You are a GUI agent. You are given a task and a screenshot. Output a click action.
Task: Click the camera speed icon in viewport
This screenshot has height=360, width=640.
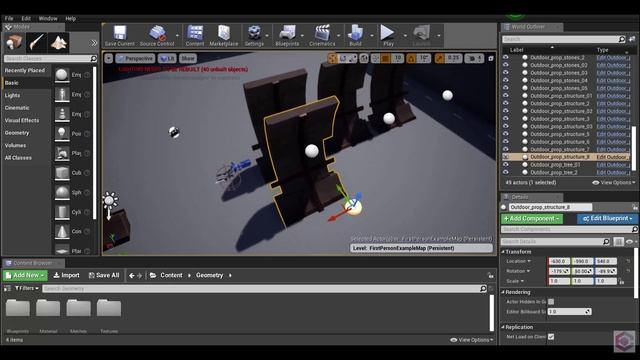point(473,59)
